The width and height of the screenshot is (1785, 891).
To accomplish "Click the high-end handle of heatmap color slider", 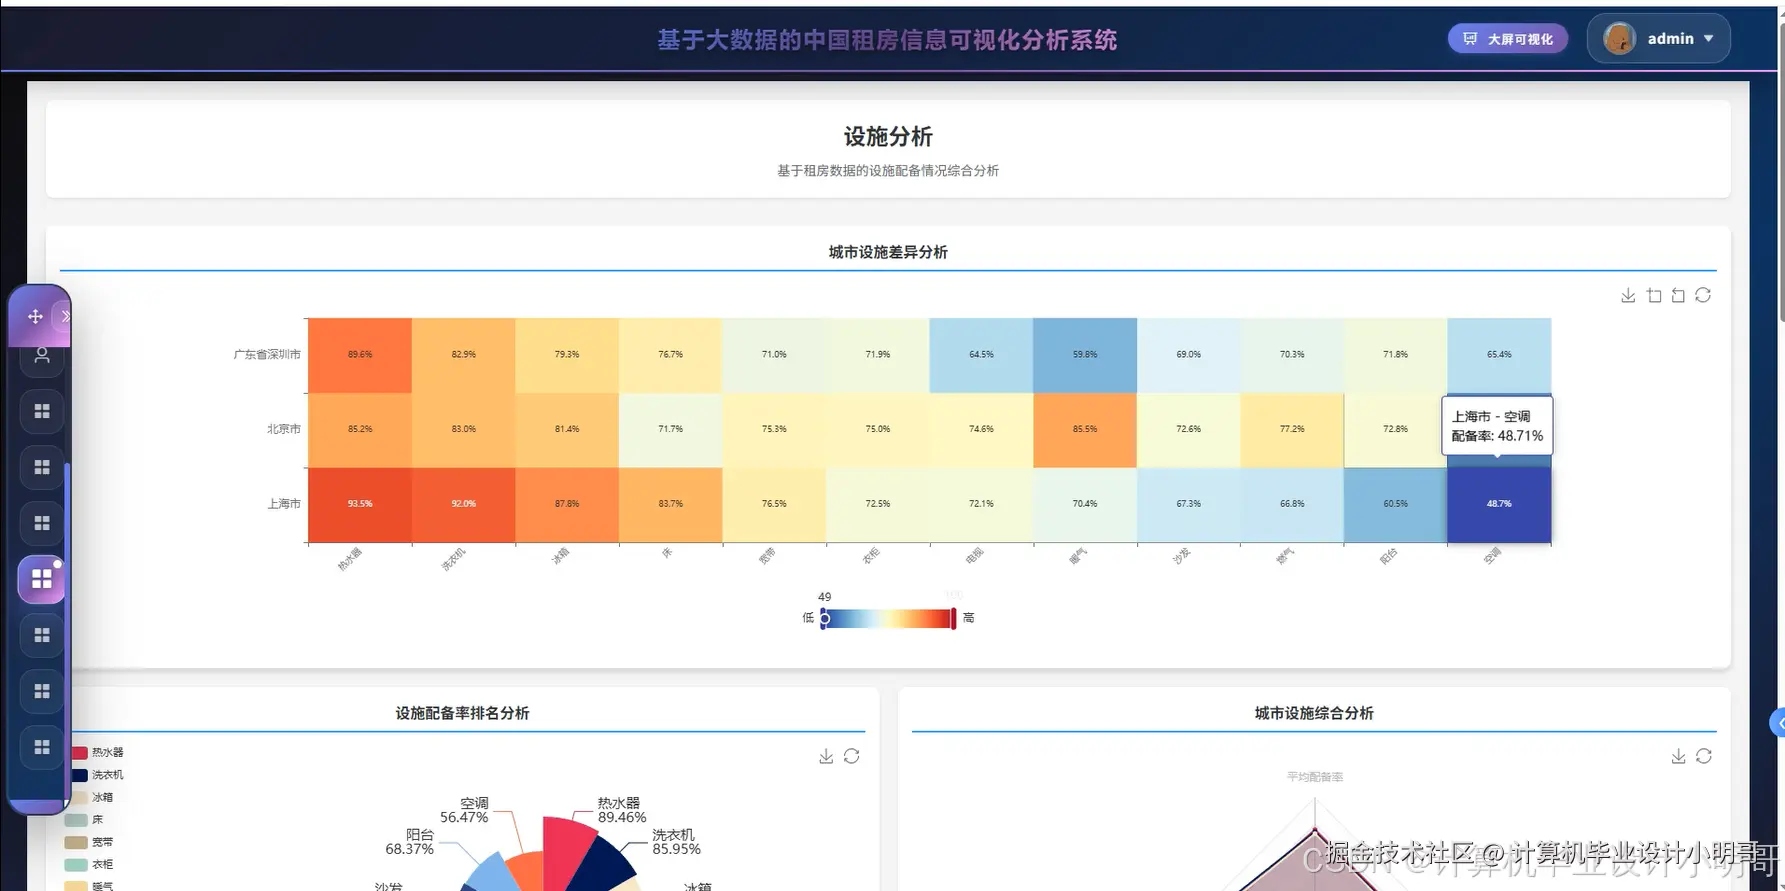I will coord(953,618).
